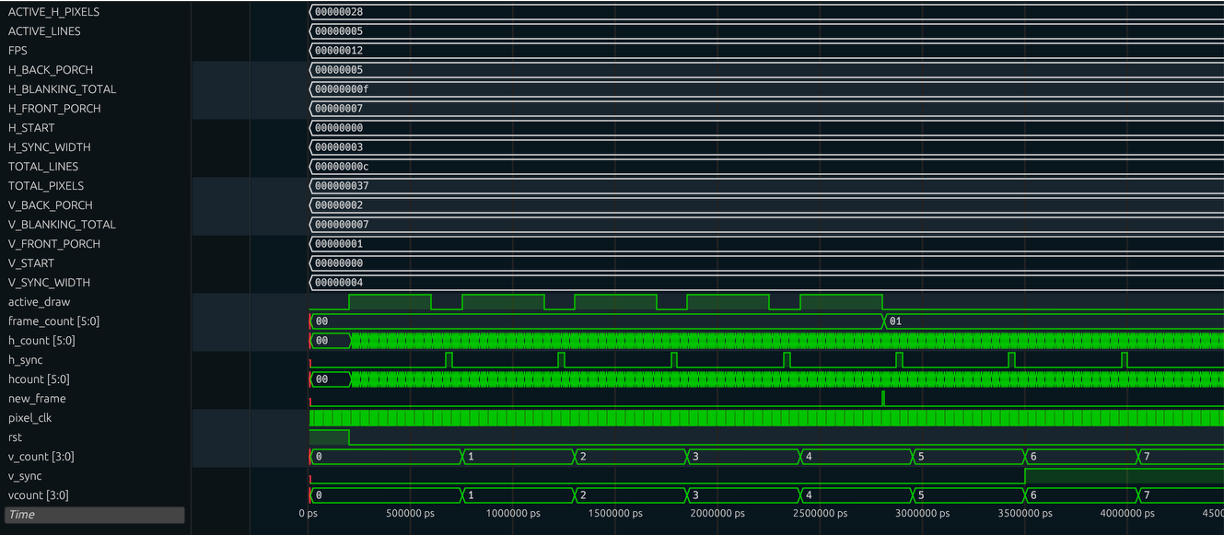Click frame_count waveform segment showing 01
The height and width of the screenshot is (536, 1224).
point(1050,321)
